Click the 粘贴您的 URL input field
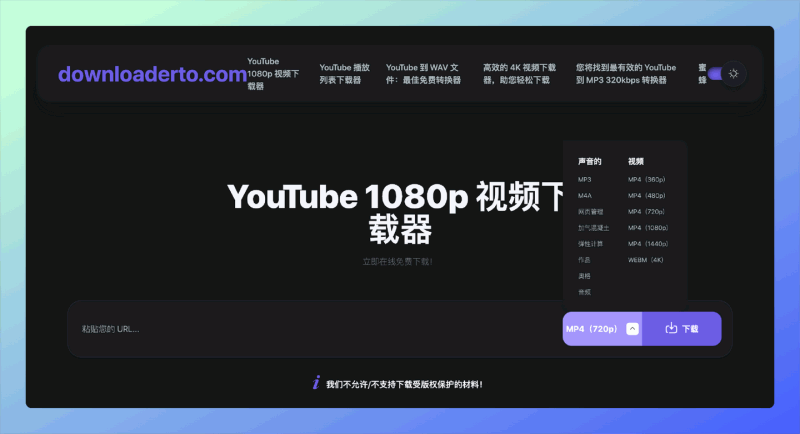The height and width of the screenshot is (434, 800). (315, 329)
